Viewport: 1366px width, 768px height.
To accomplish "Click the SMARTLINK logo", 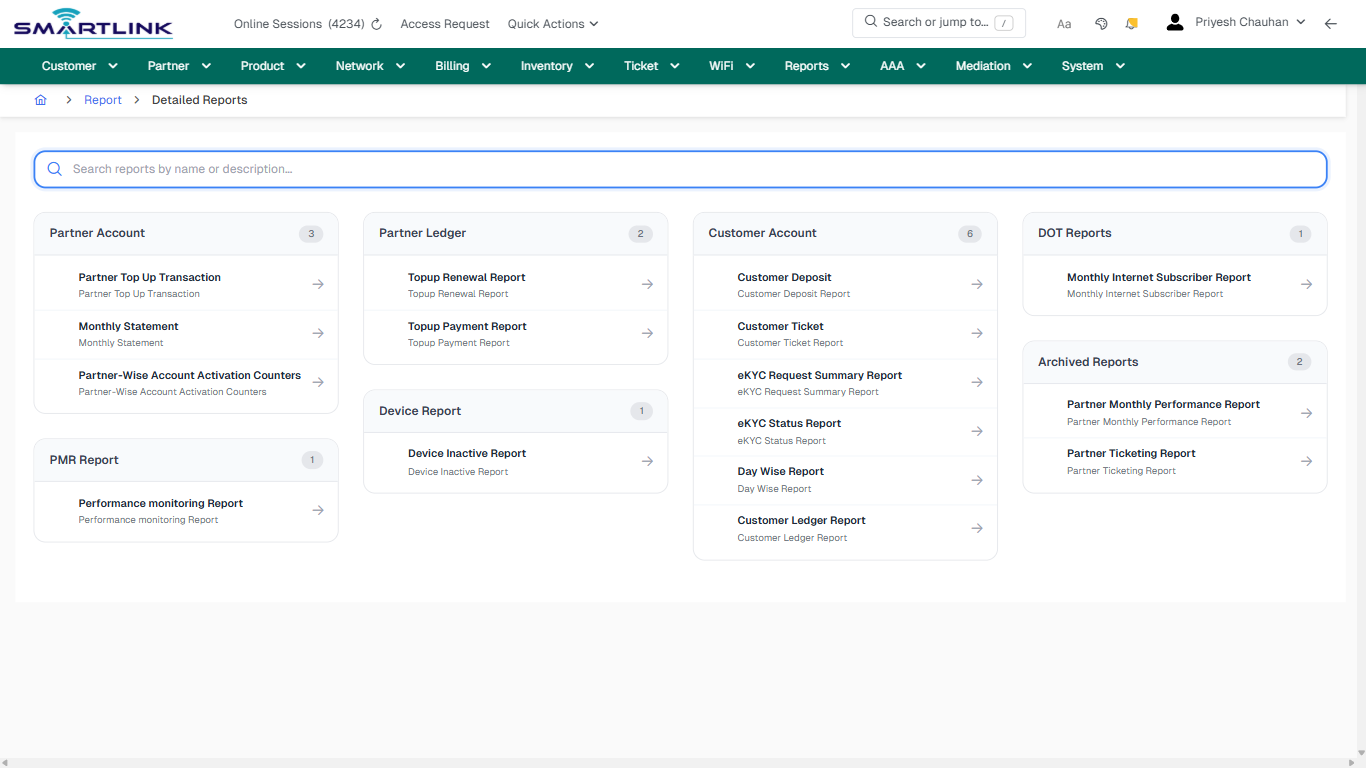I will [x=92, y=22].
